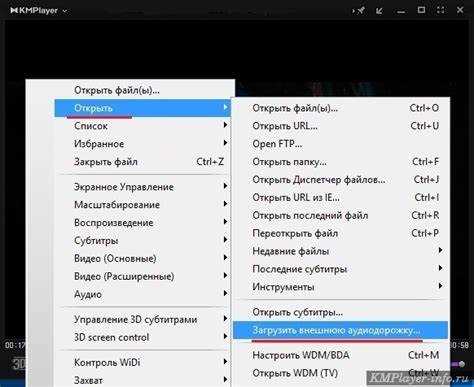
Task: Open Управление 3D субтитрами submenu
Action: pyautogui.click(x=143, y=319)
